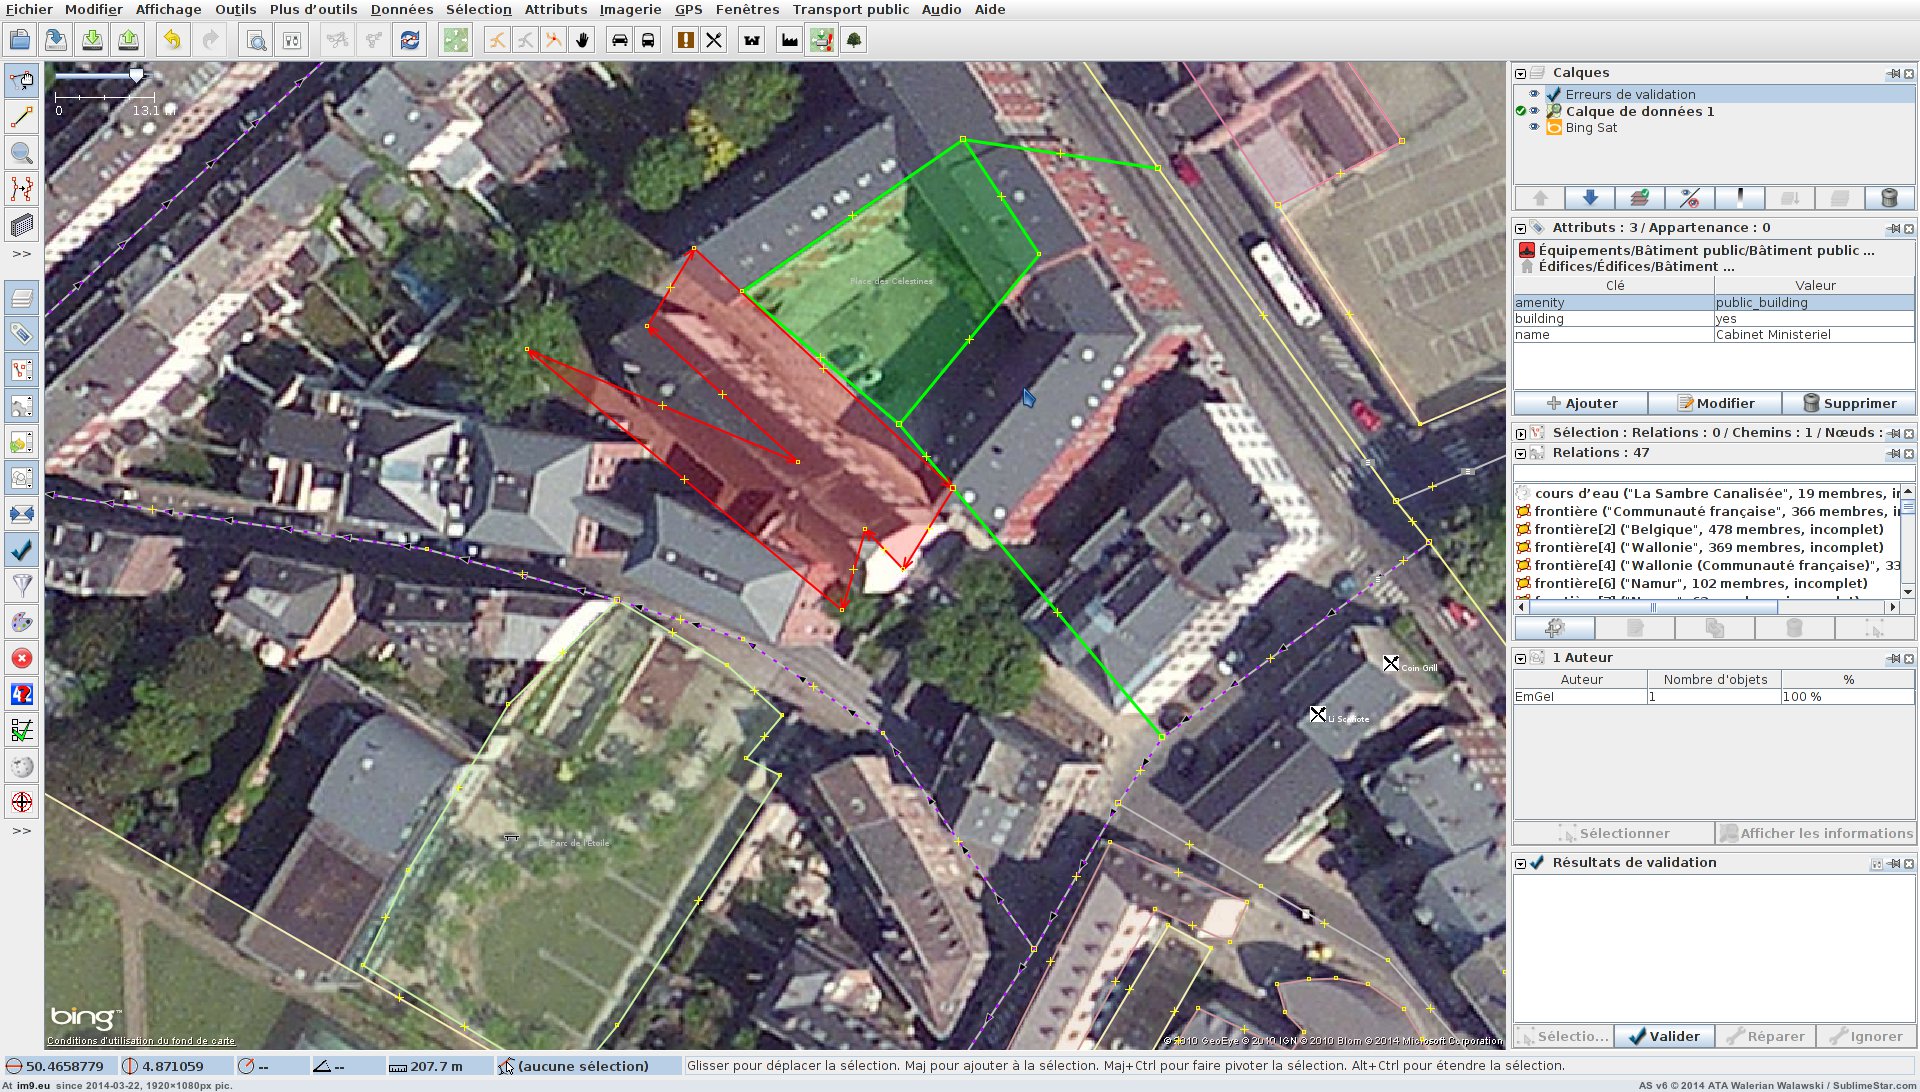Click the bus preset icon in the toolbar

coord(648,40)
